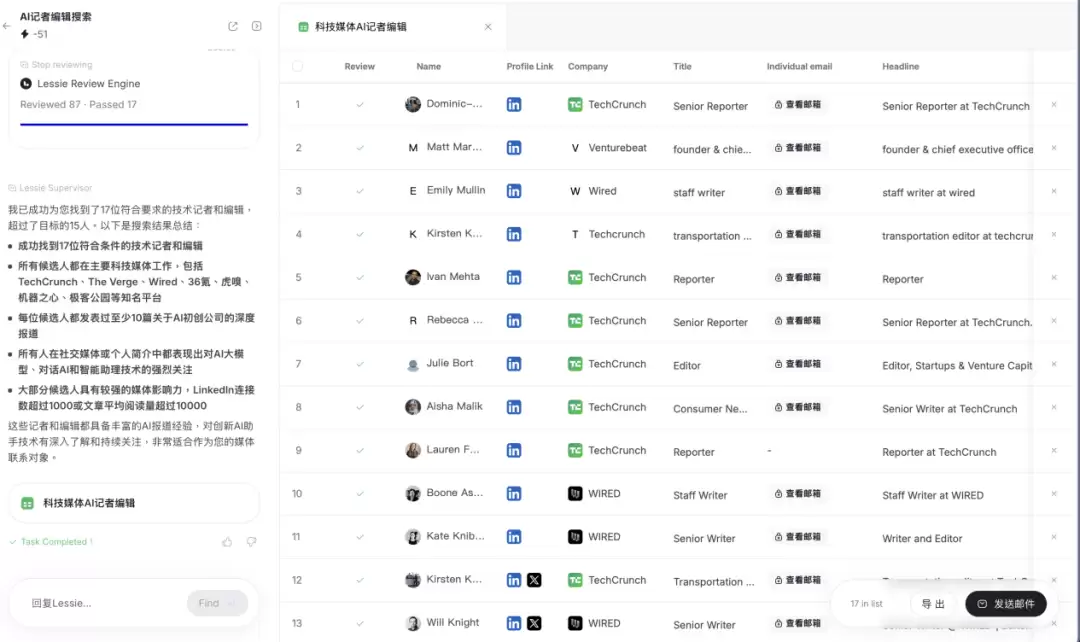The width and height of the screenshot is (1080, 642).
Task: Close the 科技媒体AI记者编辑 tab
Action: (488, 27)
